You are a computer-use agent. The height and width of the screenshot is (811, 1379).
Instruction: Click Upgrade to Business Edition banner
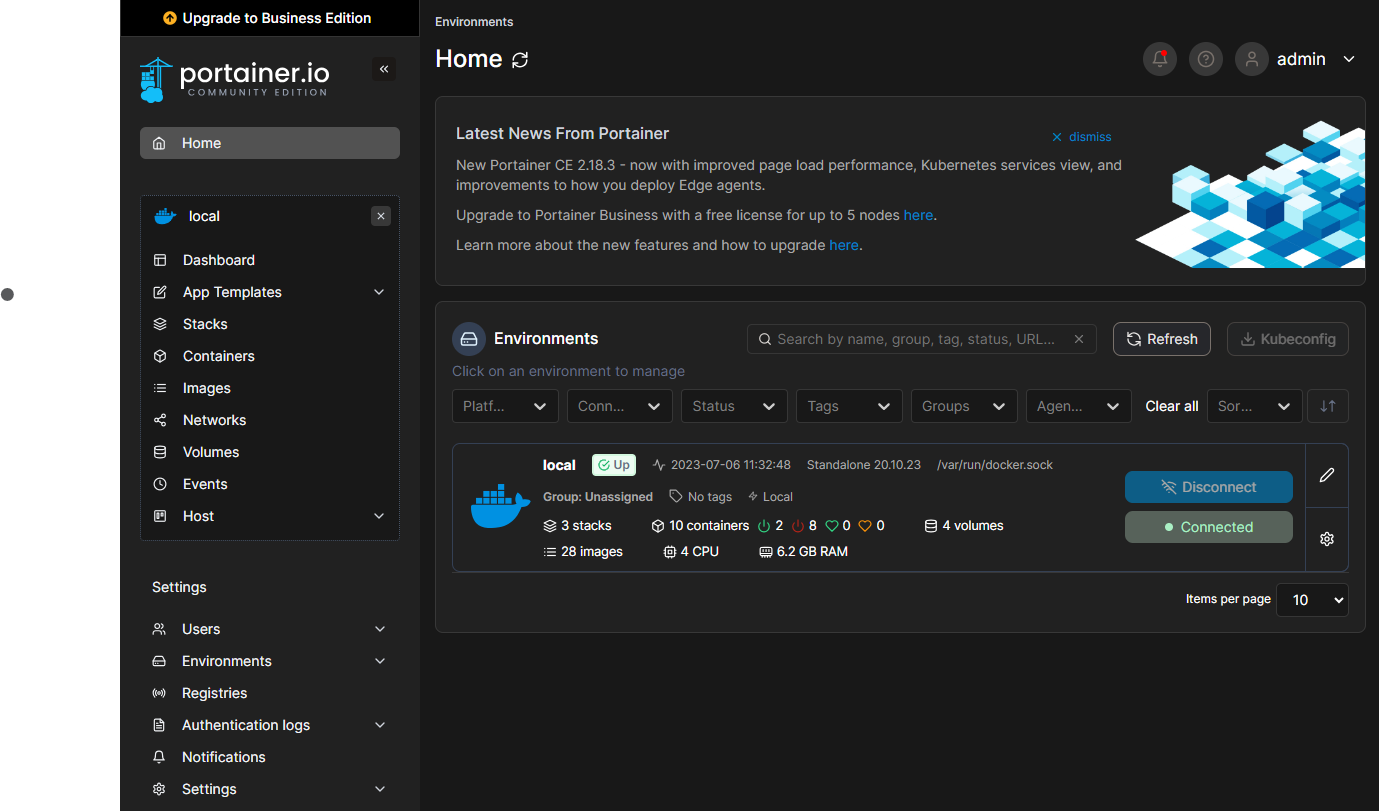270,18
